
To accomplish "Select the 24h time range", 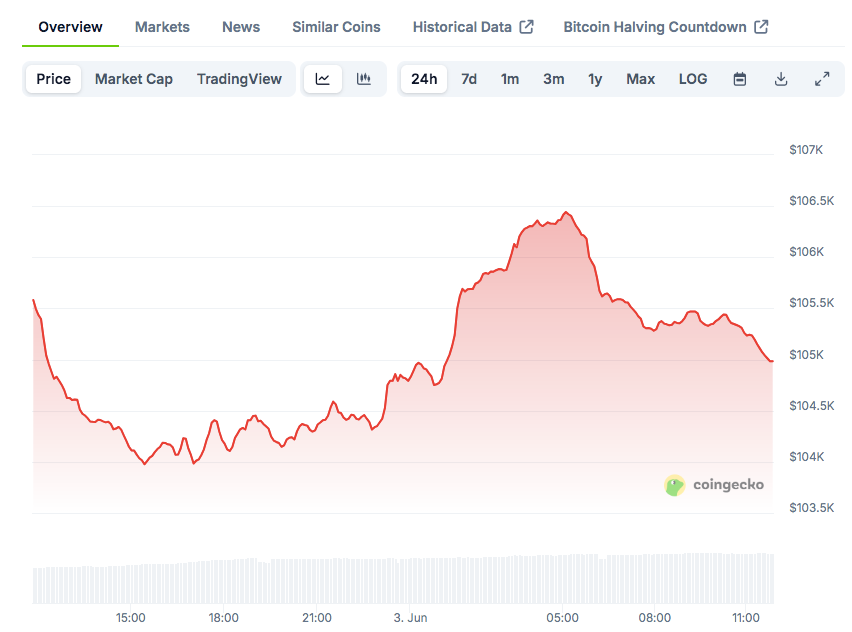I will coord(424,79).
